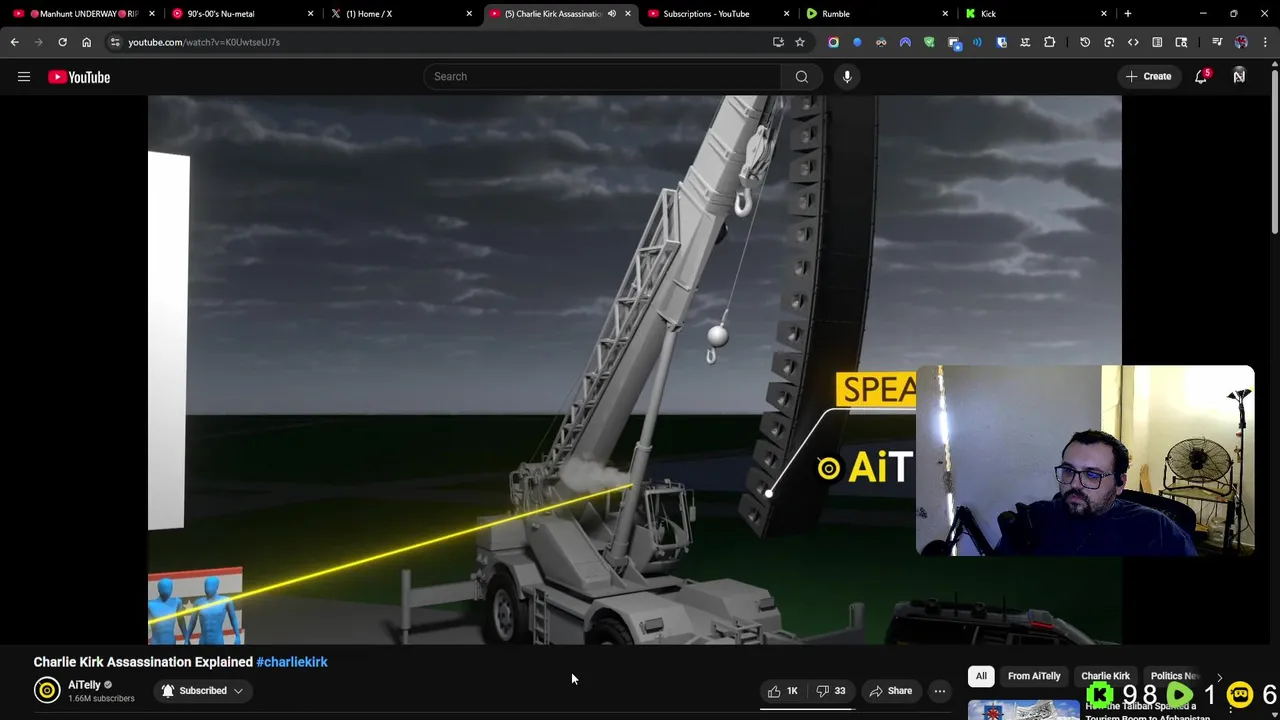The width and height of the screenshot is (1280, 720).
Task: Open the Chrome profile avatar
Action: coord(1241,42)
